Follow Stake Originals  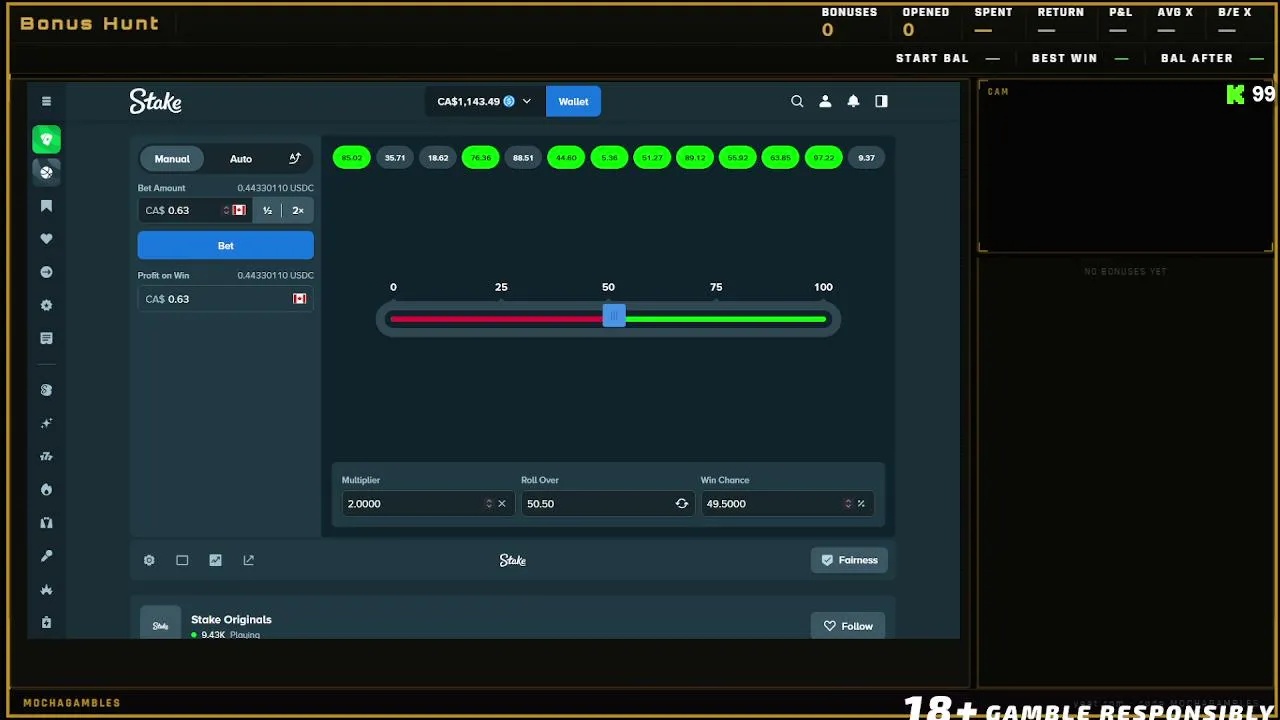(x=848, y=626)
